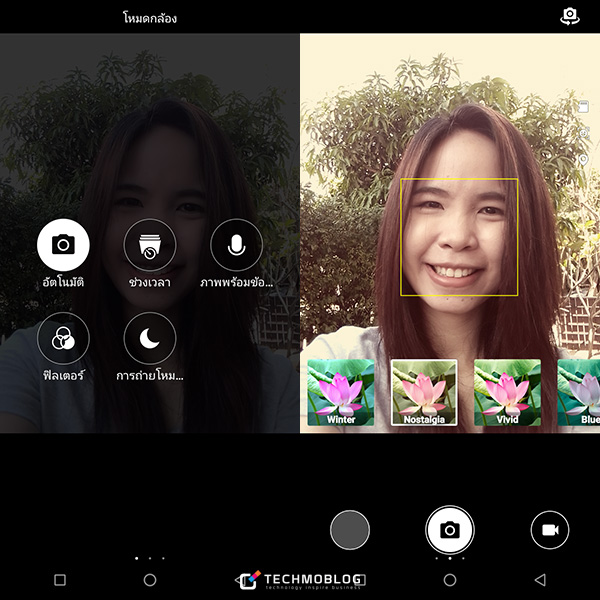Image resolution: width=600 pixels, height=600 pixels.
Task: Tap the storage card icon
Action: coord(583,106)
